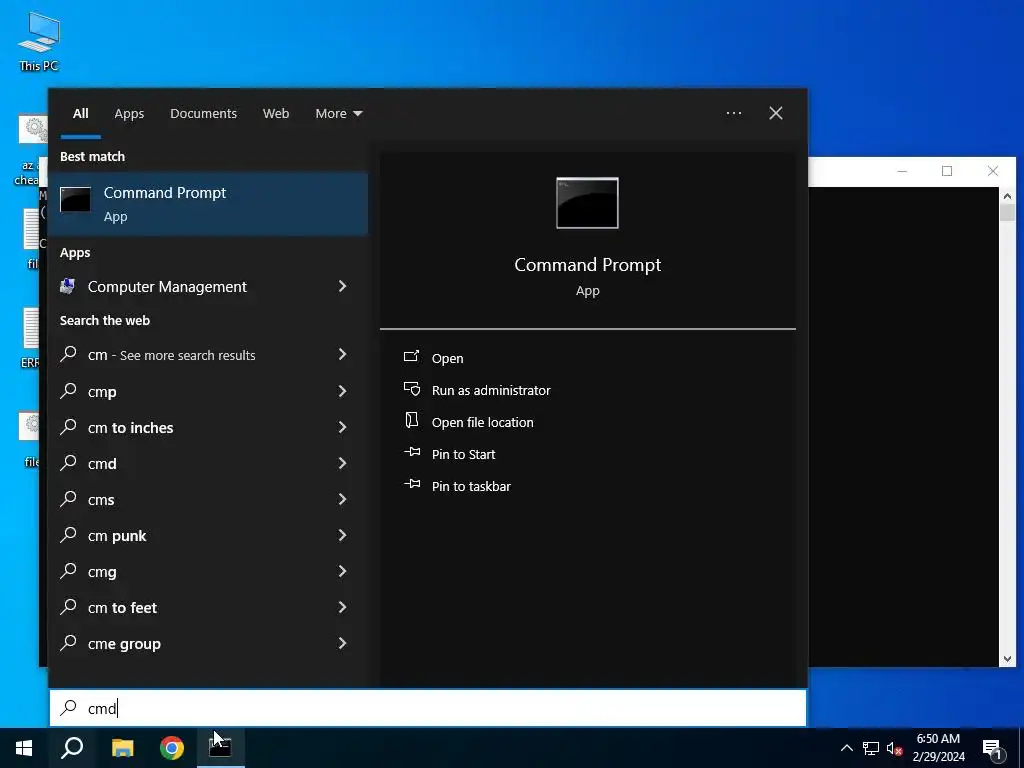Choose Run as administrator
Image resolution: width=1024 pixels, height=768 pixels.
tap(491, 391)
